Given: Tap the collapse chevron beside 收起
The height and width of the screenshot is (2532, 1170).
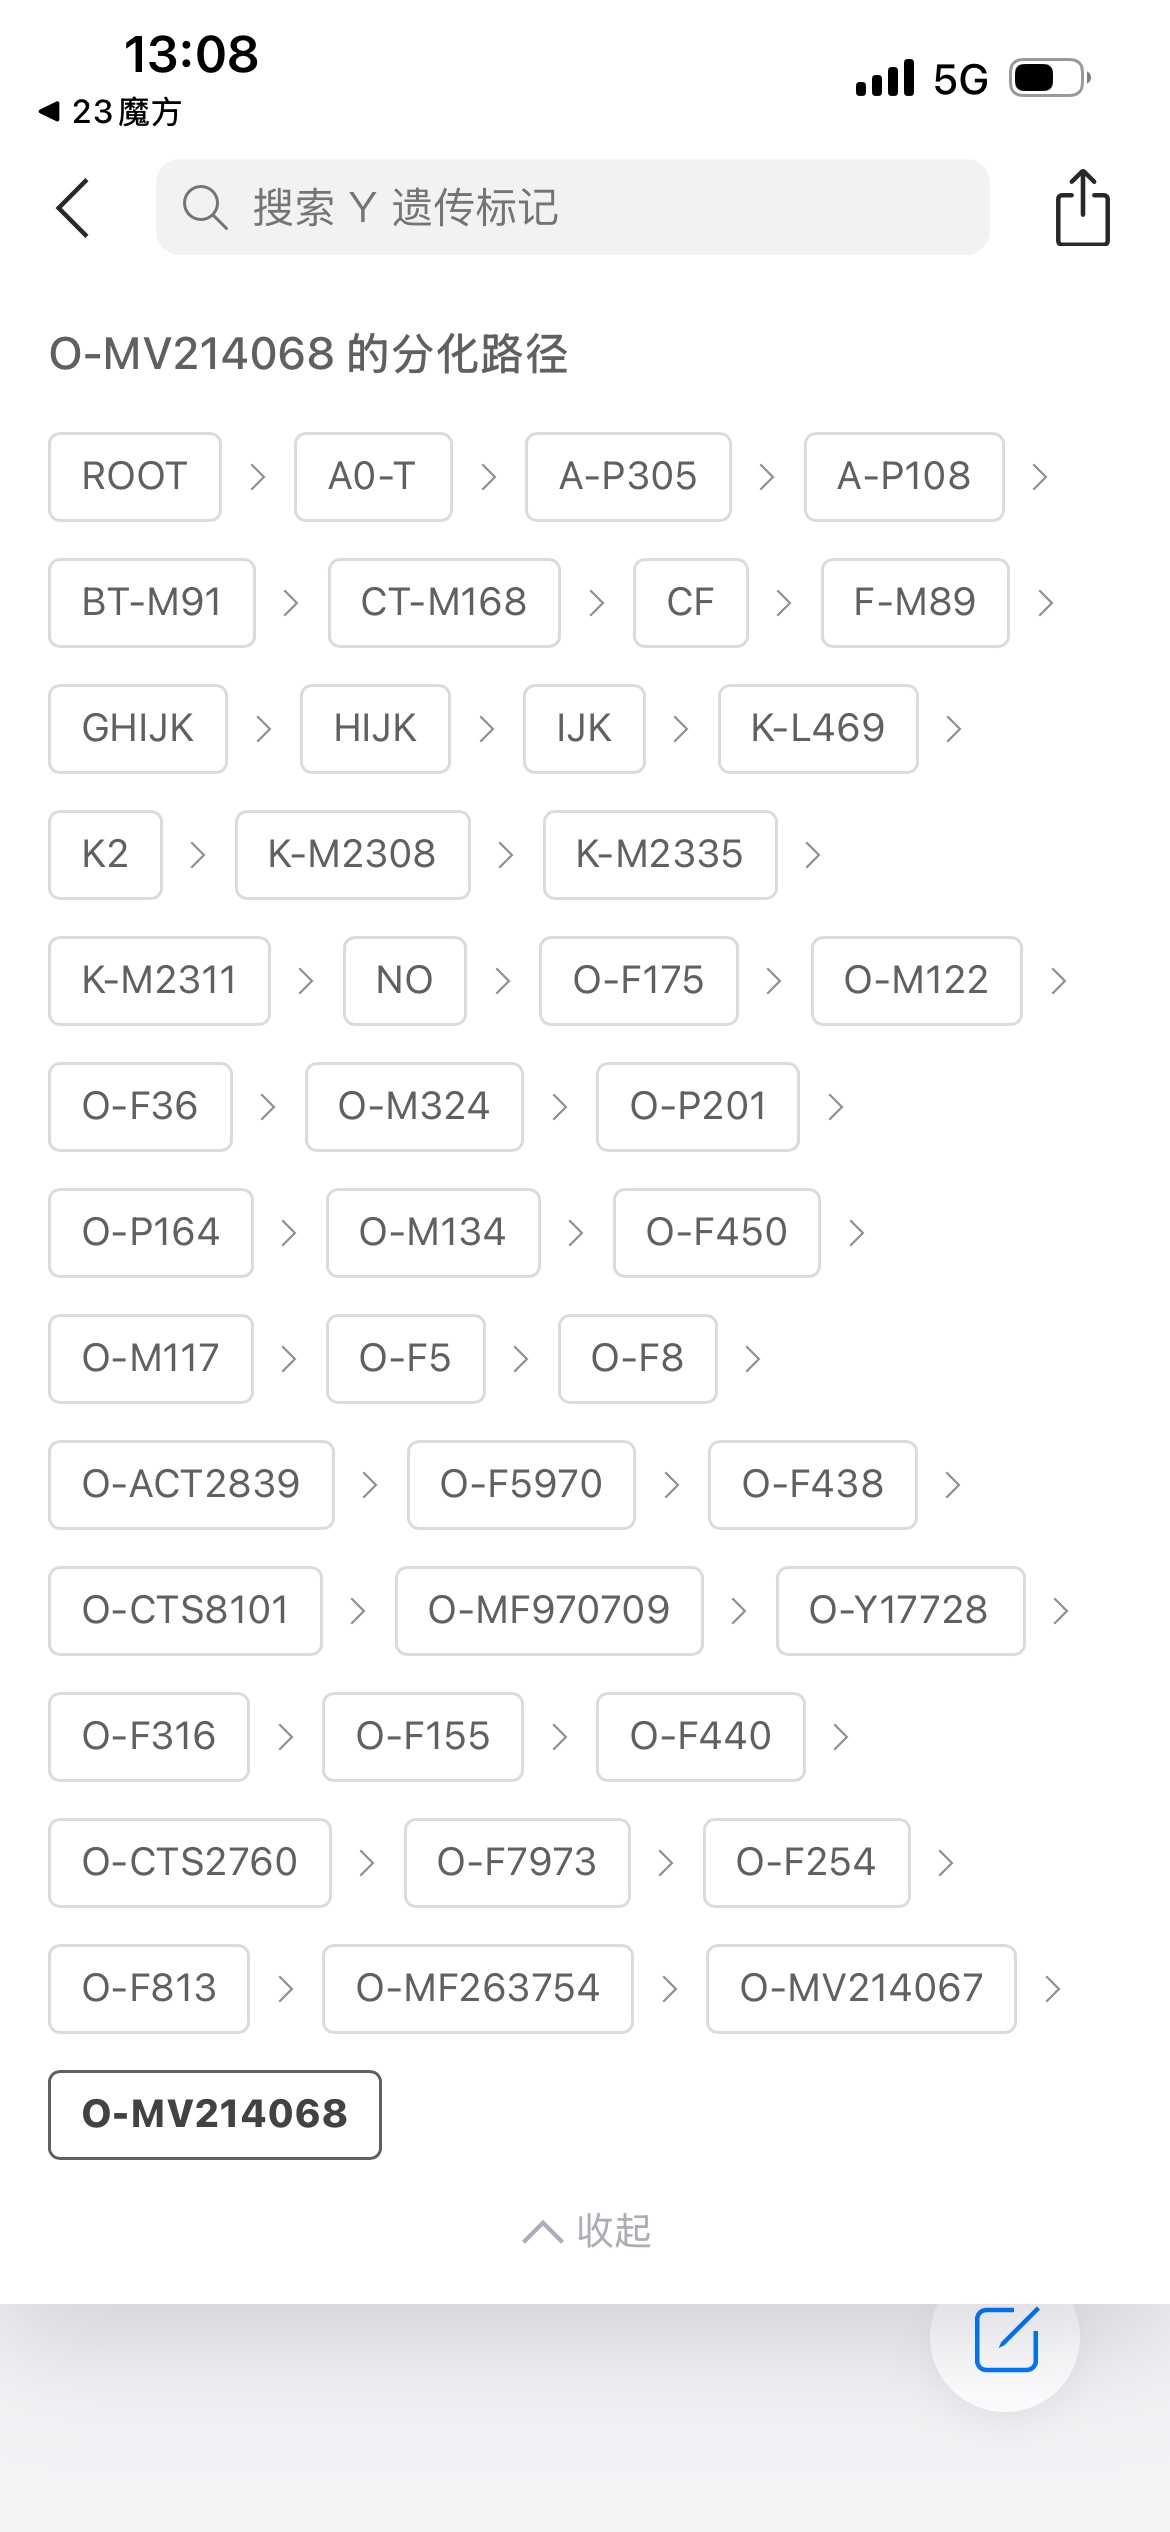Looking at the screenshot, I should pos(543,2231).
